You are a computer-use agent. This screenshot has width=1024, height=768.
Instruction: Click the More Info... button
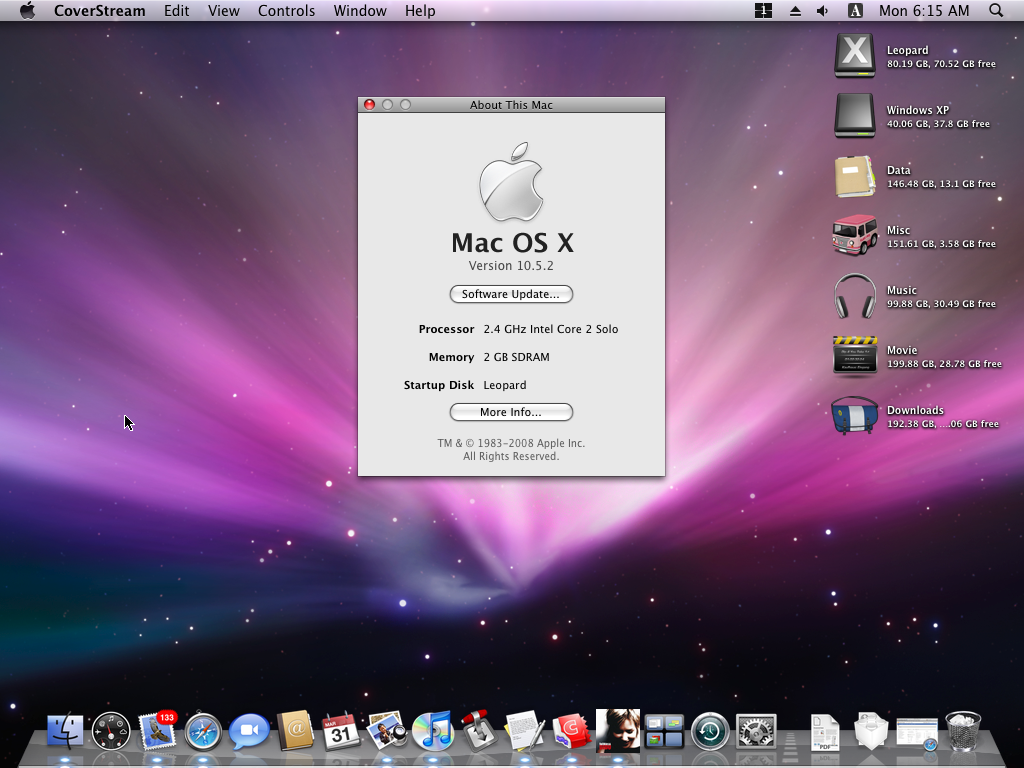coord(511,412)
